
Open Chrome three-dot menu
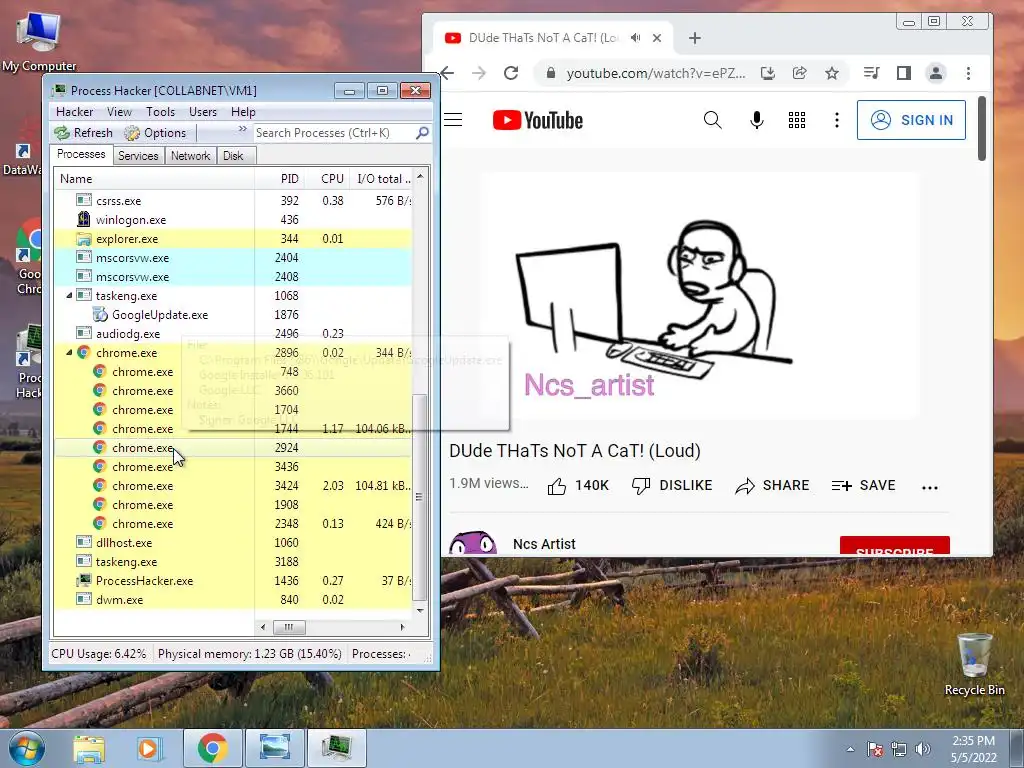968,73
